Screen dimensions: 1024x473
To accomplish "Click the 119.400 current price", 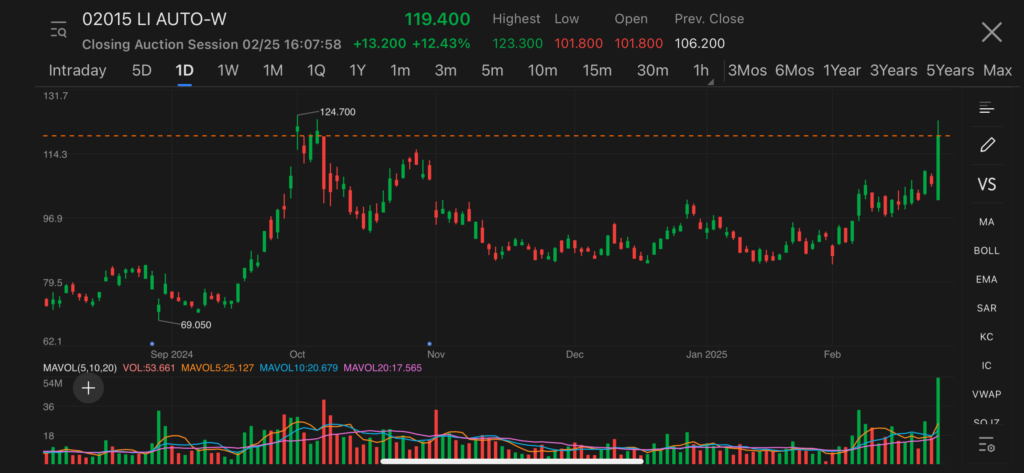I will pos(436,19).
